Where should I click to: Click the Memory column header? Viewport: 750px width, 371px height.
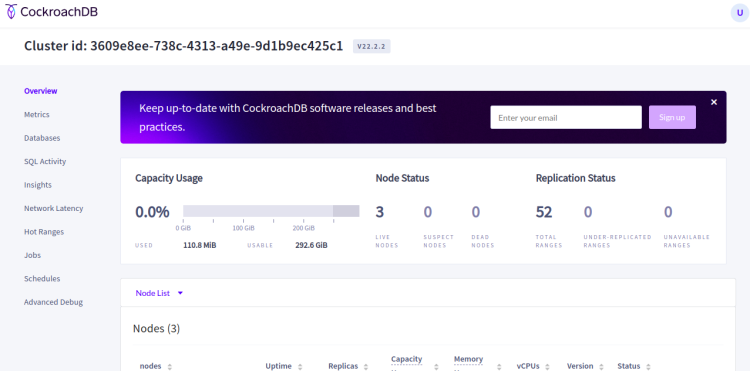[x=468, y=359]
